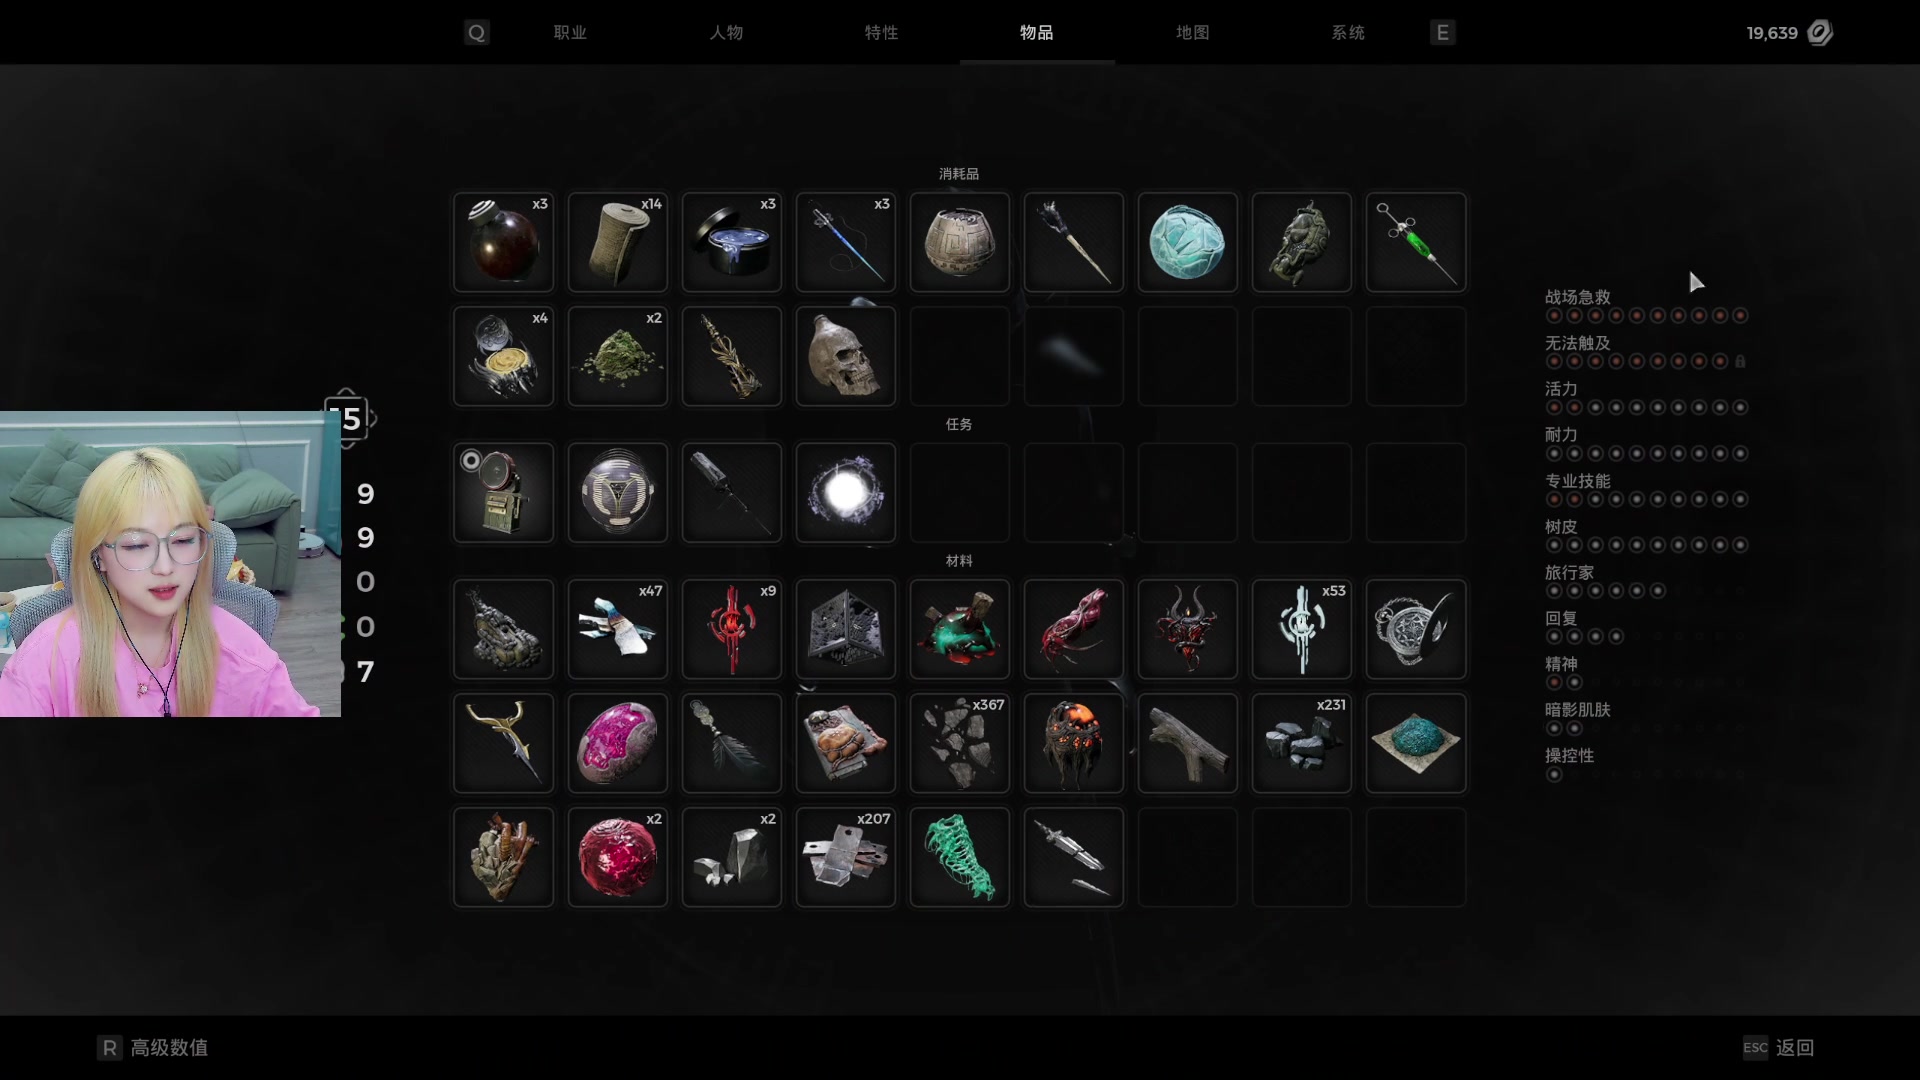1920x1080 pixels.
Task: Click the old radio quest item
Action: click(504, 493)
